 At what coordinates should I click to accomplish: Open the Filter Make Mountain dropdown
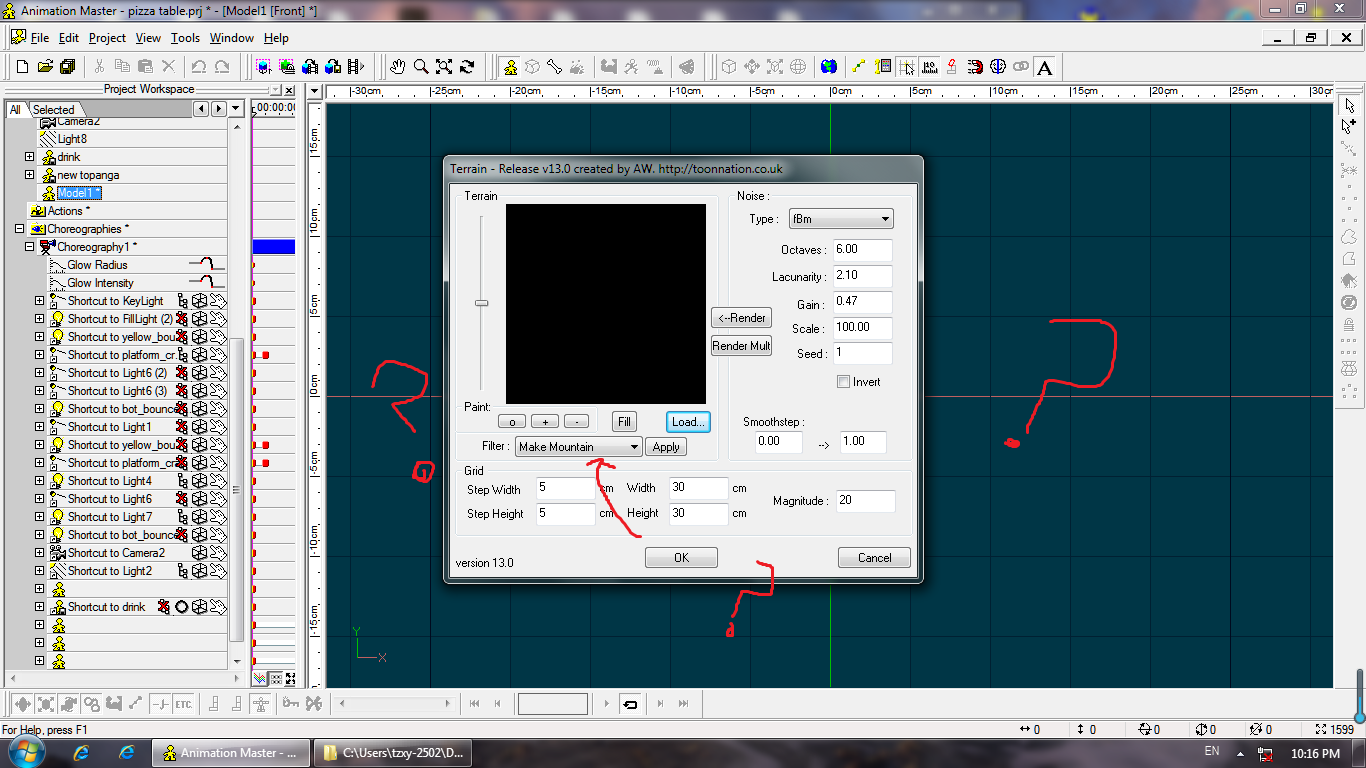pyautogui.click(x=578, y=447)
